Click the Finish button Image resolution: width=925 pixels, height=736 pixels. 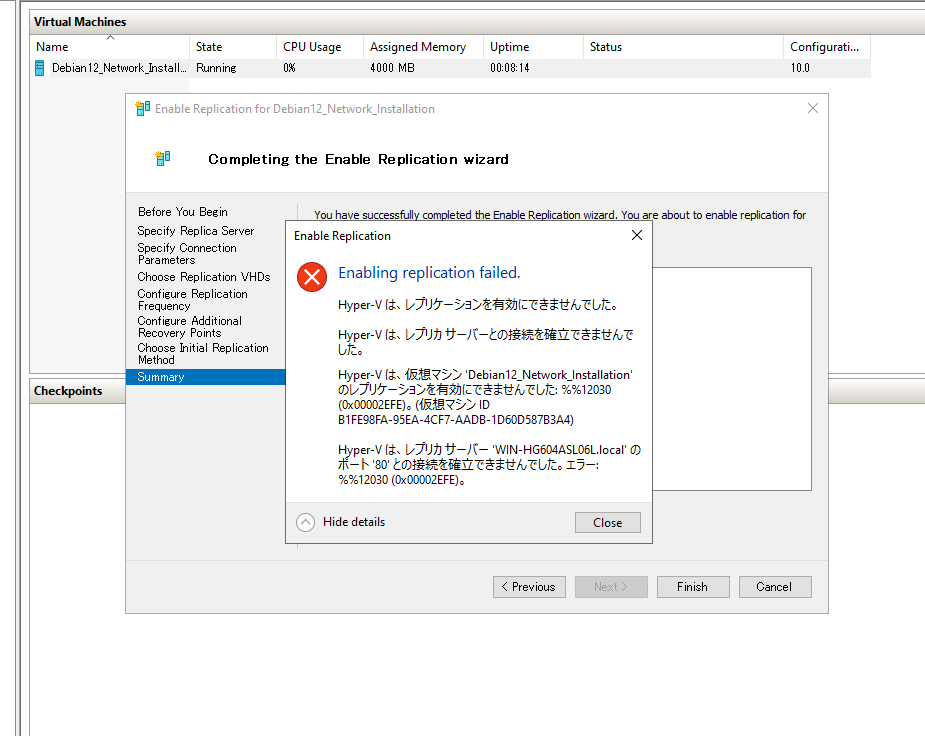pos(693,587)
